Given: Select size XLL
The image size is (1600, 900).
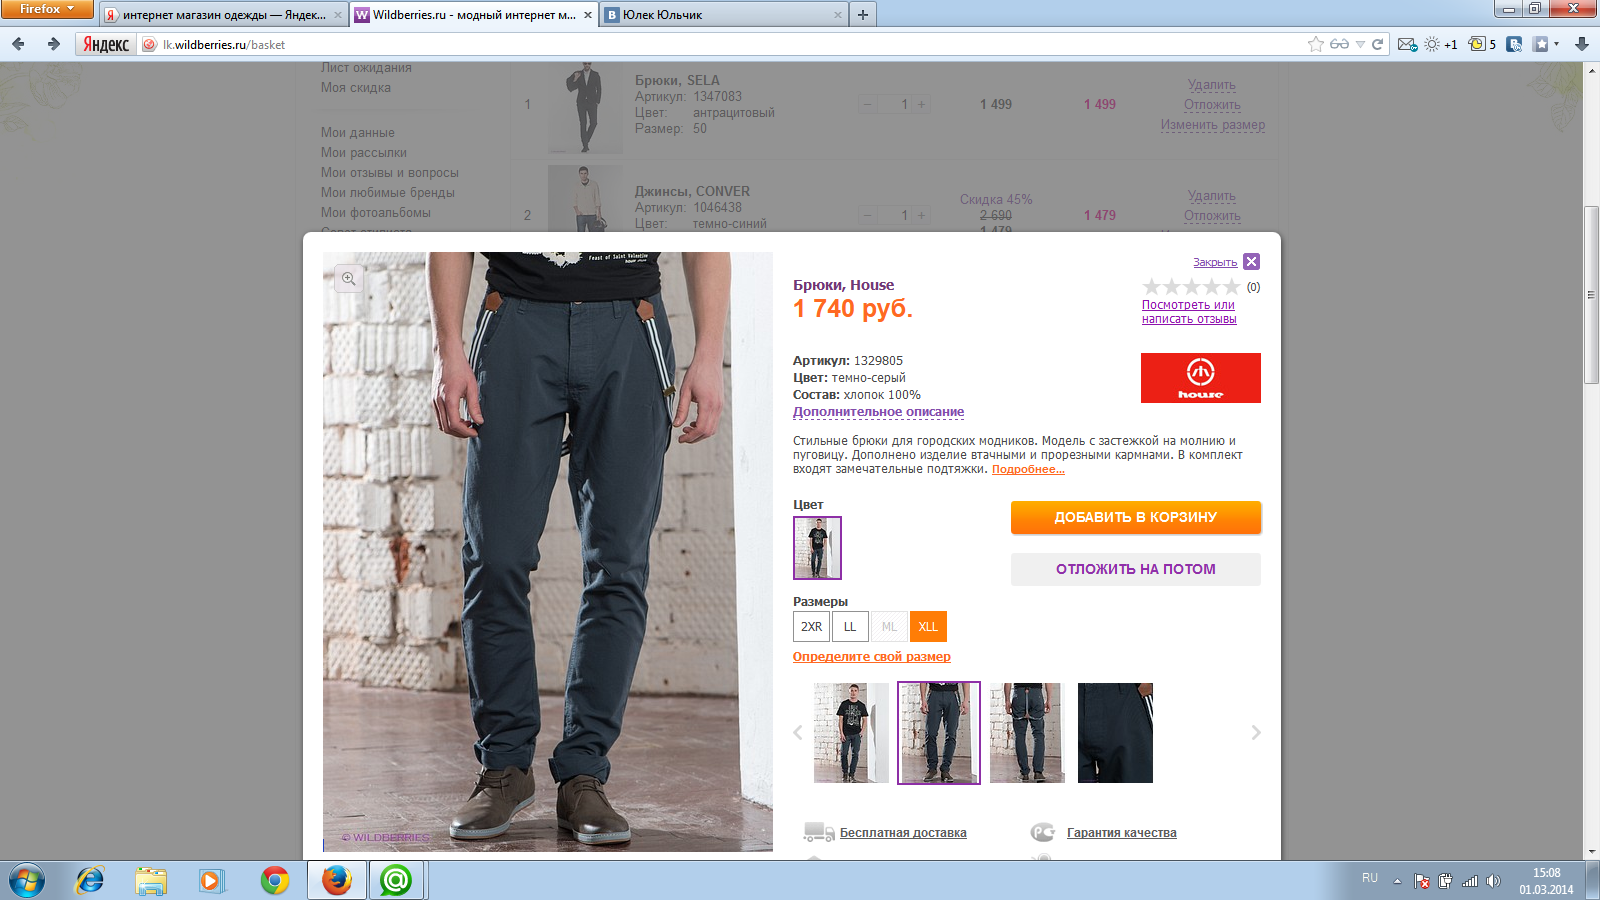Looking at the screenshot, I should click(x=928, y=627).
